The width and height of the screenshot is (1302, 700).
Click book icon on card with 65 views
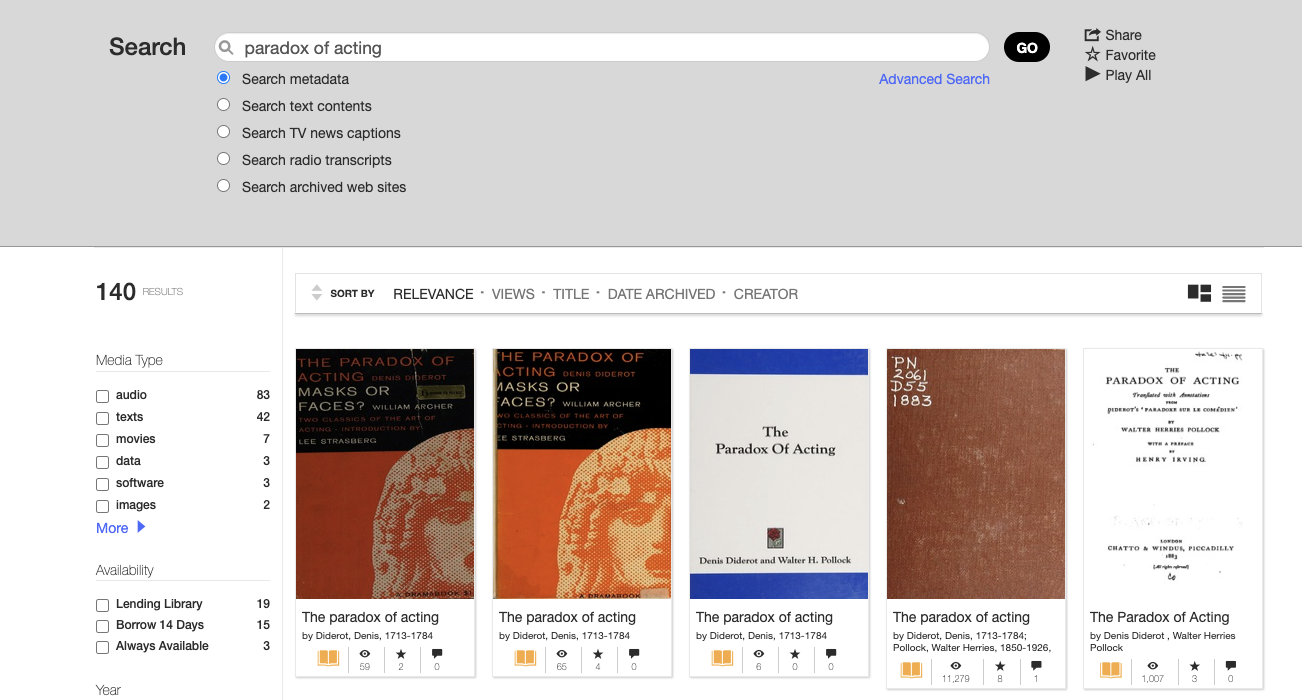525,657
